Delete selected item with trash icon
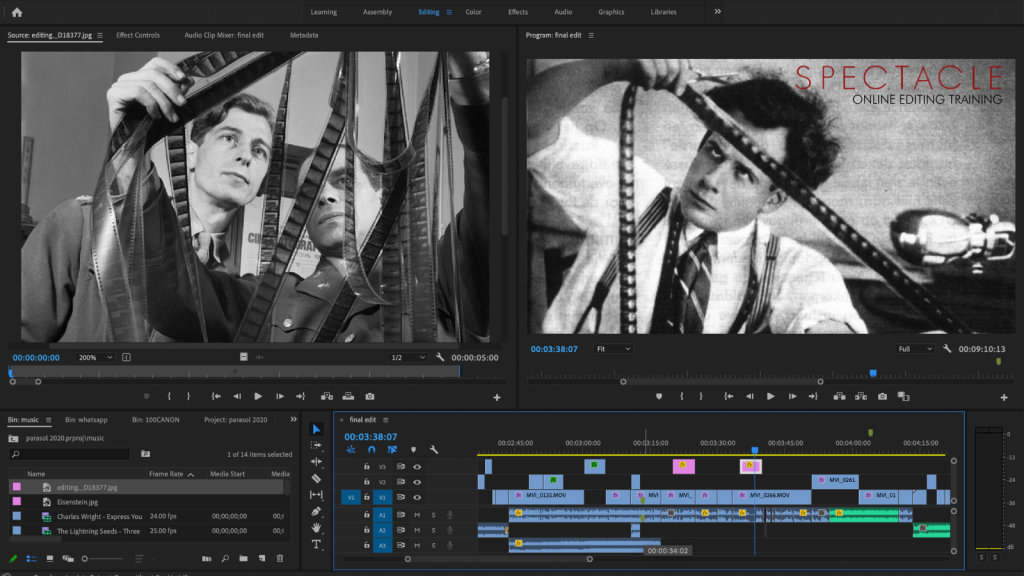The width and height of the screenshot is (1024, 576). click(280, 558)
